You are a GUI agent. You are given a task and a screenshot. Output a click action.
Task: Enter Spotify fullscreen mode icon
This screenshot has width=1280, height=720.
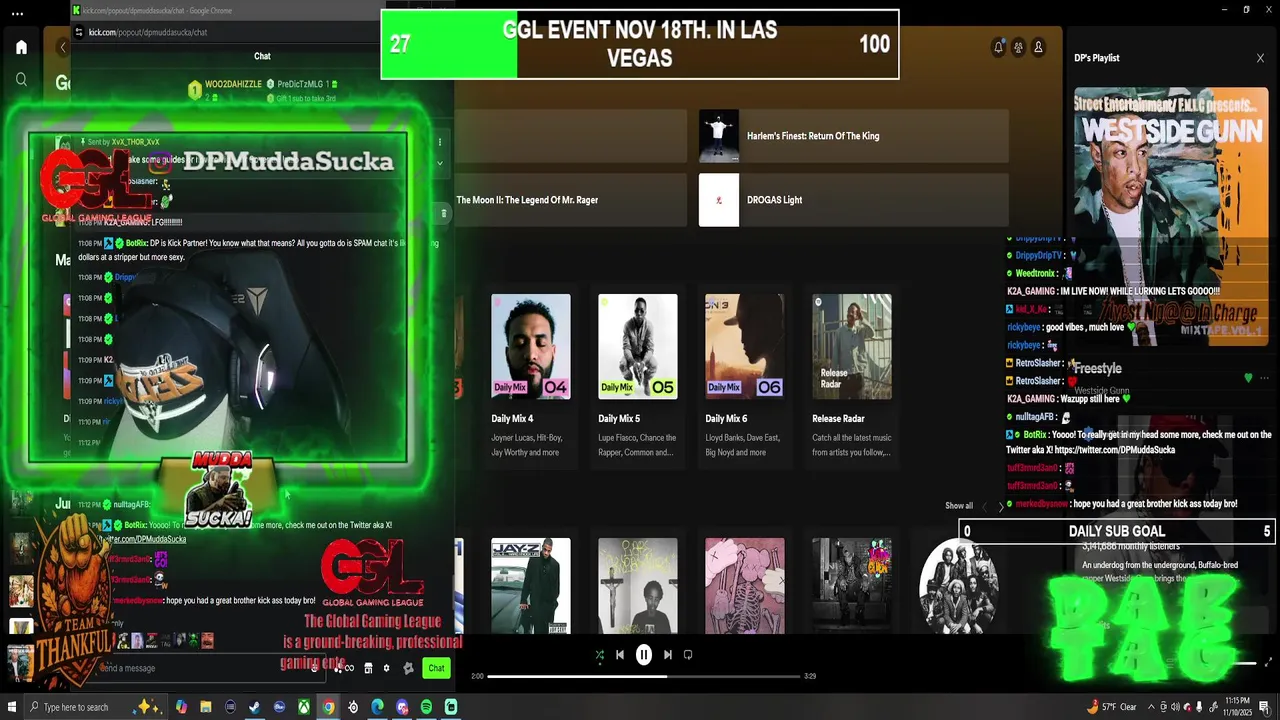[1269, 662]
